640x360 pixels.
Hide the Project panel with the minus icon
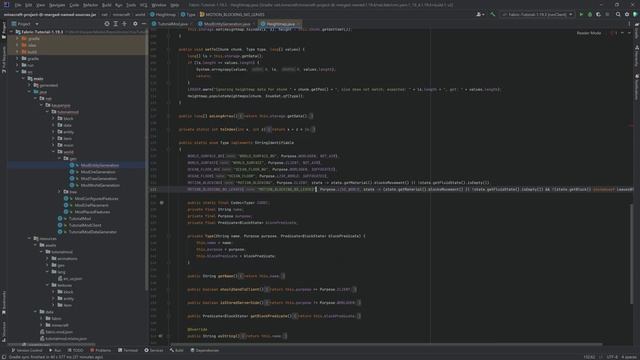click(144, 24)
